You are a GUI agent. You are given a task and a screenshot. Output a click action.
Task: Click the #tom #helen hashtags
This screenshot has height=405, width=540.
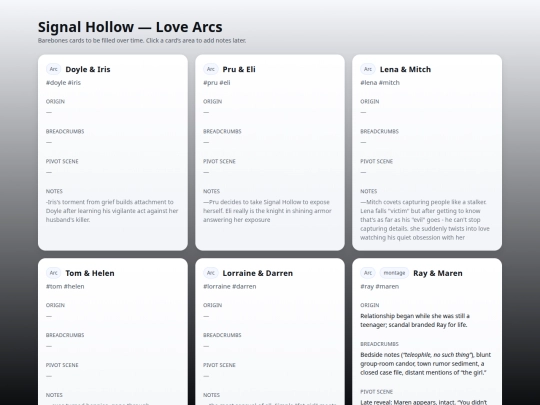(65, 287)
